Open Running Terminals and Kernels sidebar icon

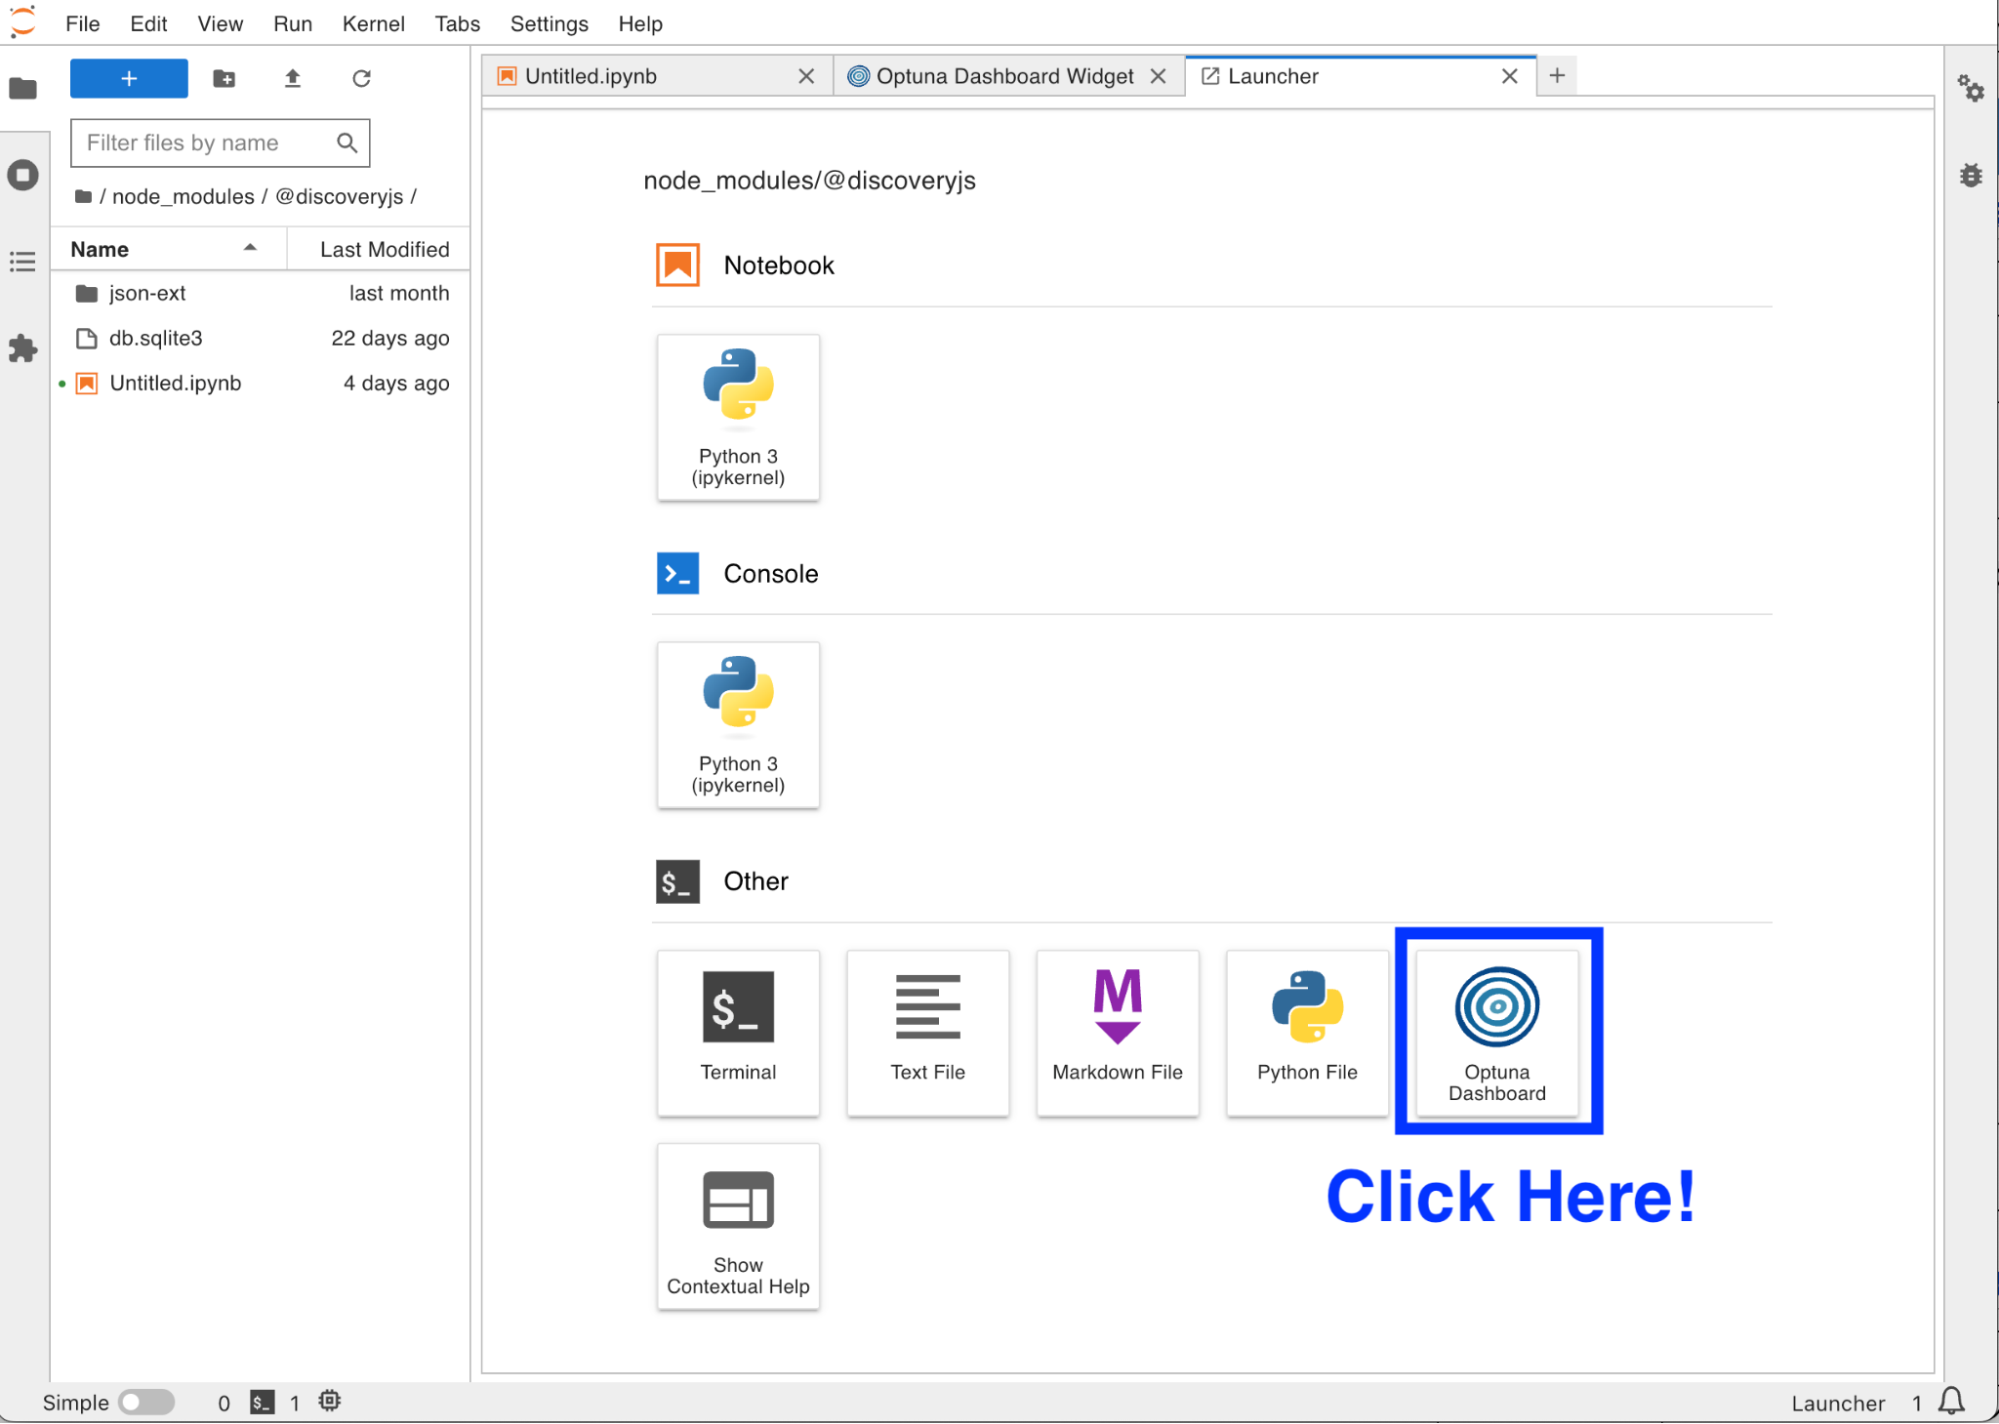23,175
